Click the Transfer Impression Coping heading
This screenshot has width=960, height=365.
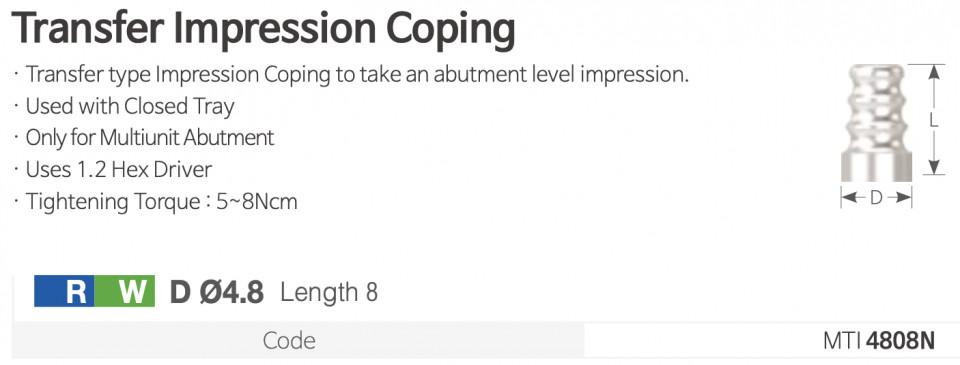[x=263, y=30]
